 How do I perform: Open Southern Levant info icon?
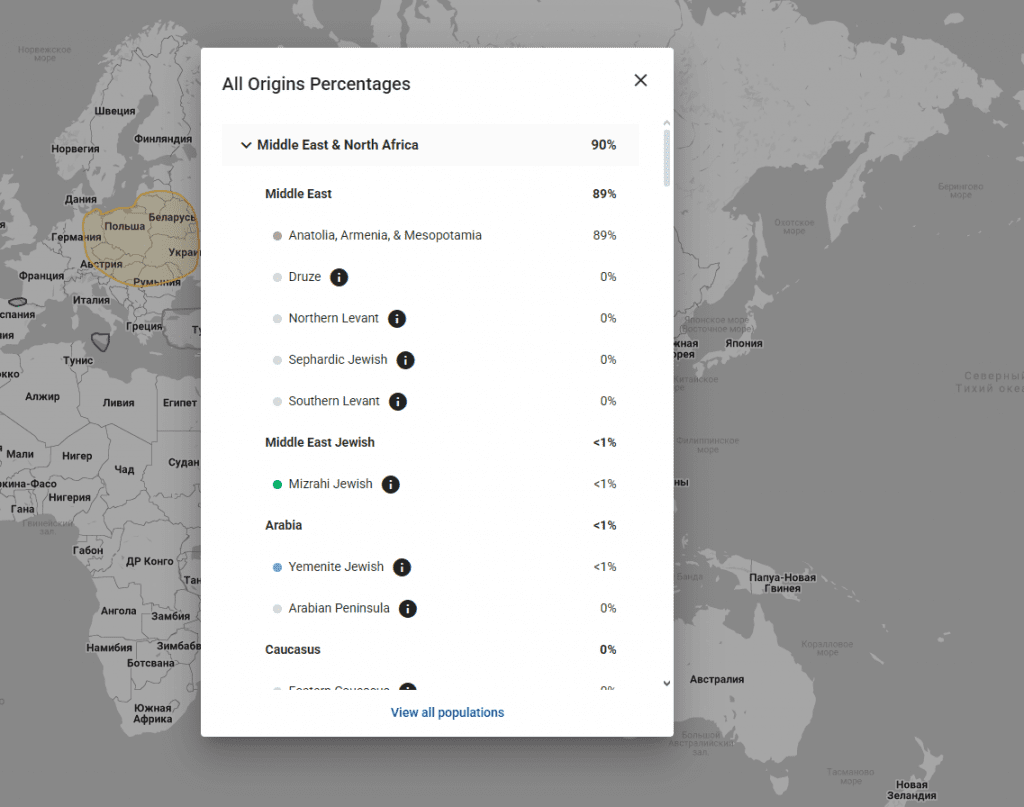[x=398, y=402]
